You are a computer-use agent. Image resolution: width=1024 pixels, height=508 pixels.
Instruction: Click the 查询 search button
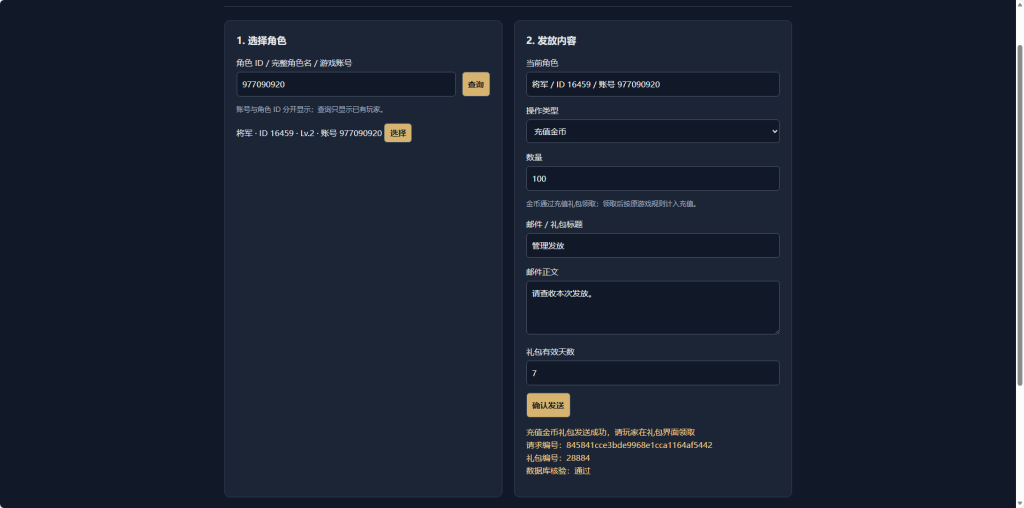pos(476,84)
